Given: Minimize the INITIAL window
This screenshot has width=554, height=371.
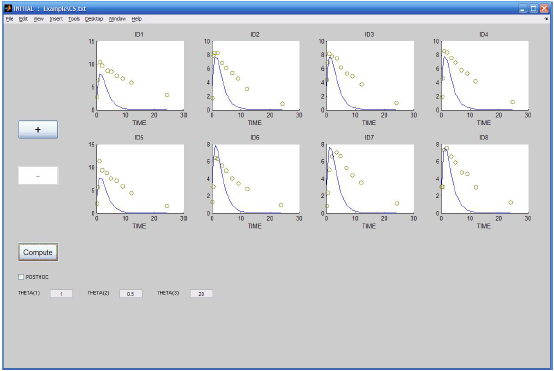Looking at the screenshot, I should tap(523, 8).
